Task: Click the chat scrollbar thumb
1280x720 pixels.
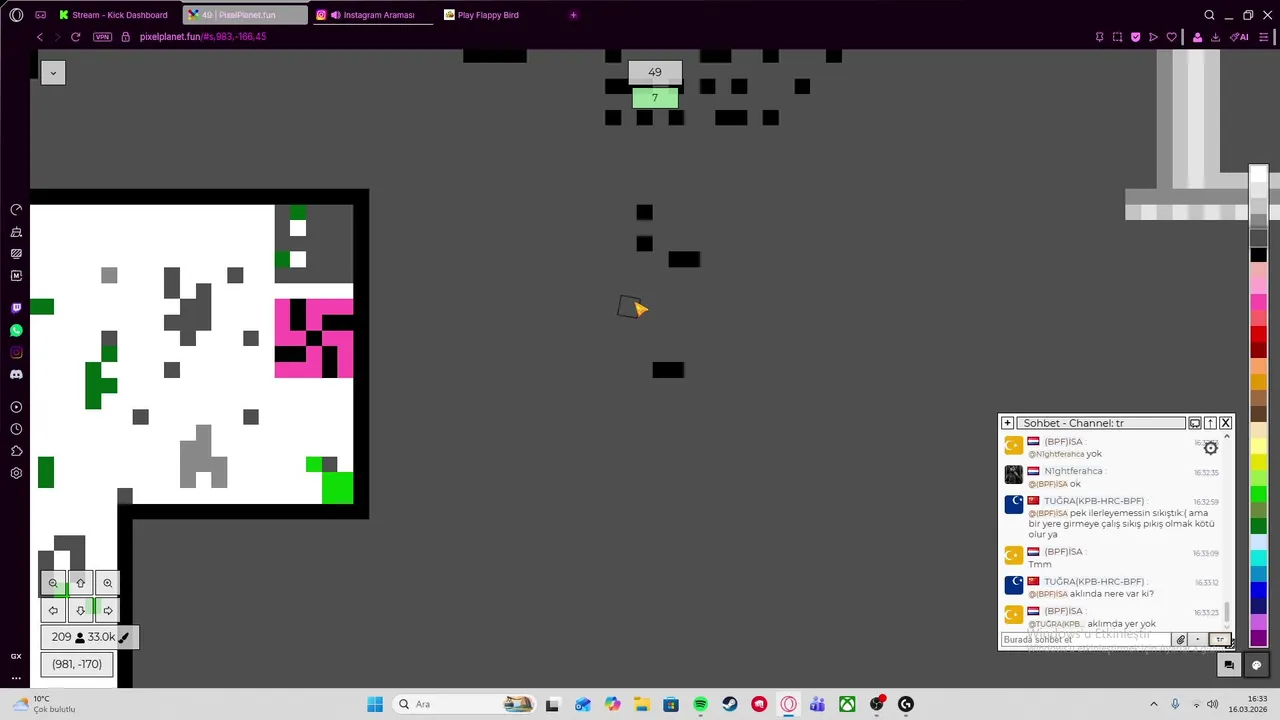Action: coord(1227,611)
